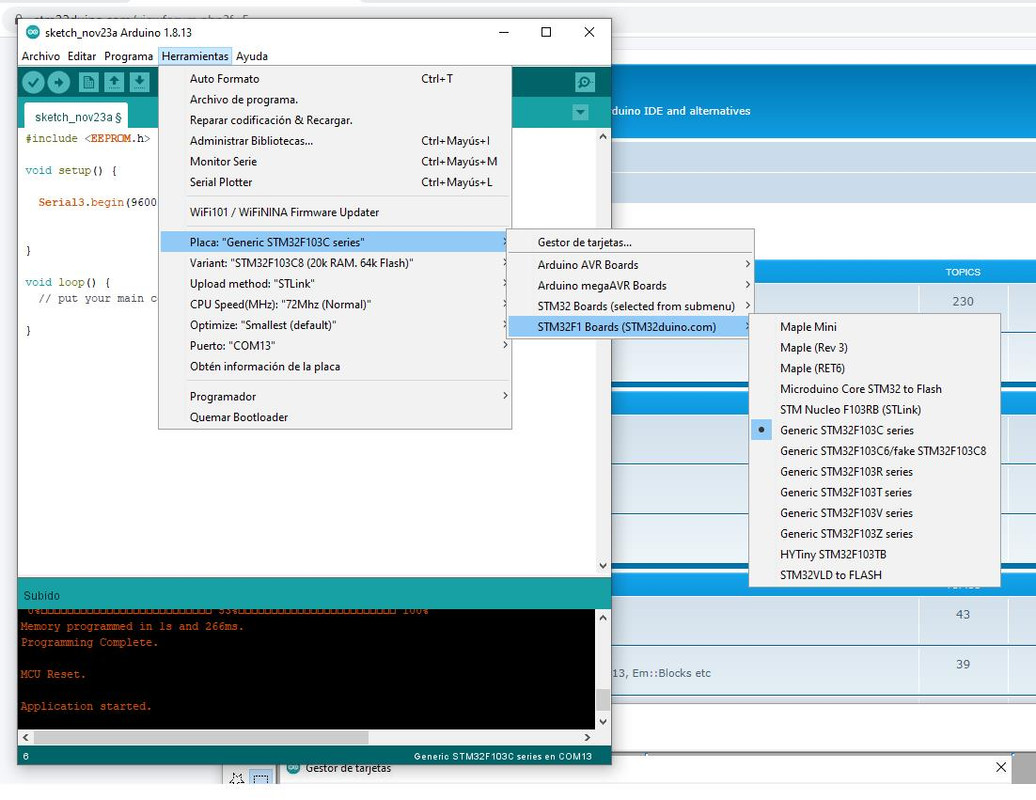Expand STM32 Boards (selected from submenu)
Viewport: 1036px width, 800px height.
[630, 307]
